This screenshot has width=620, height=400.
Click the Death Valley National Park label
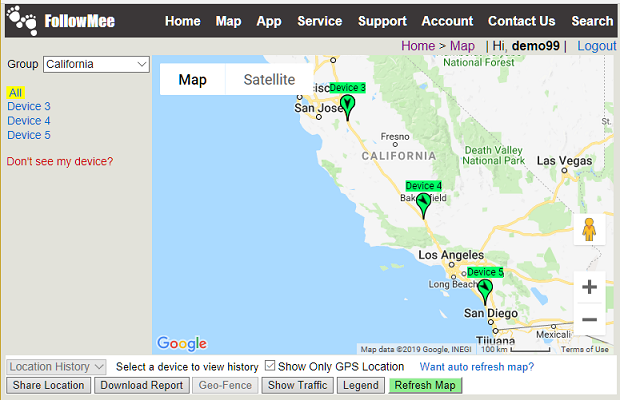click(493, 156)
